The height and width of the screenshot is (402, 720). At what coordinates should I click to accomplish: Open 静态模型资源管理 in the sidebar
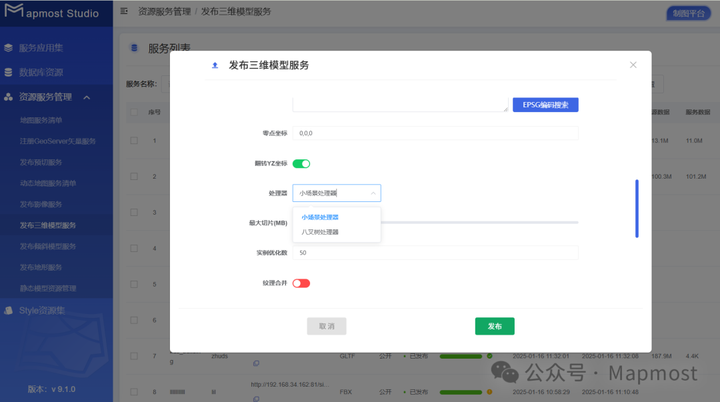[x=48, y=289]
